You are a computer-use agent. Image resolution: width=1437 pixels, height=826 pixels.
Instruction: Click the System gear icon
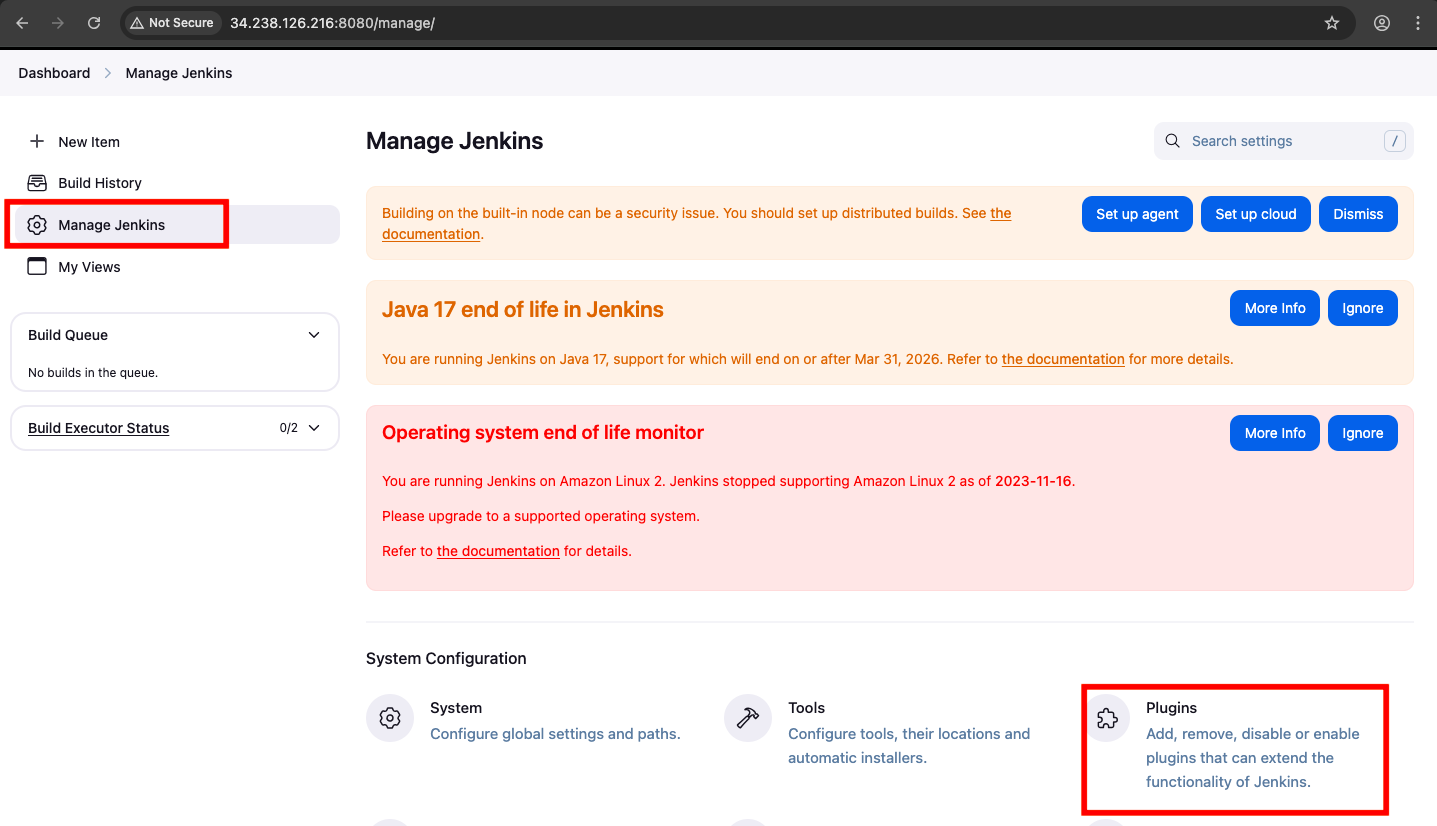(x=390, y=718)
